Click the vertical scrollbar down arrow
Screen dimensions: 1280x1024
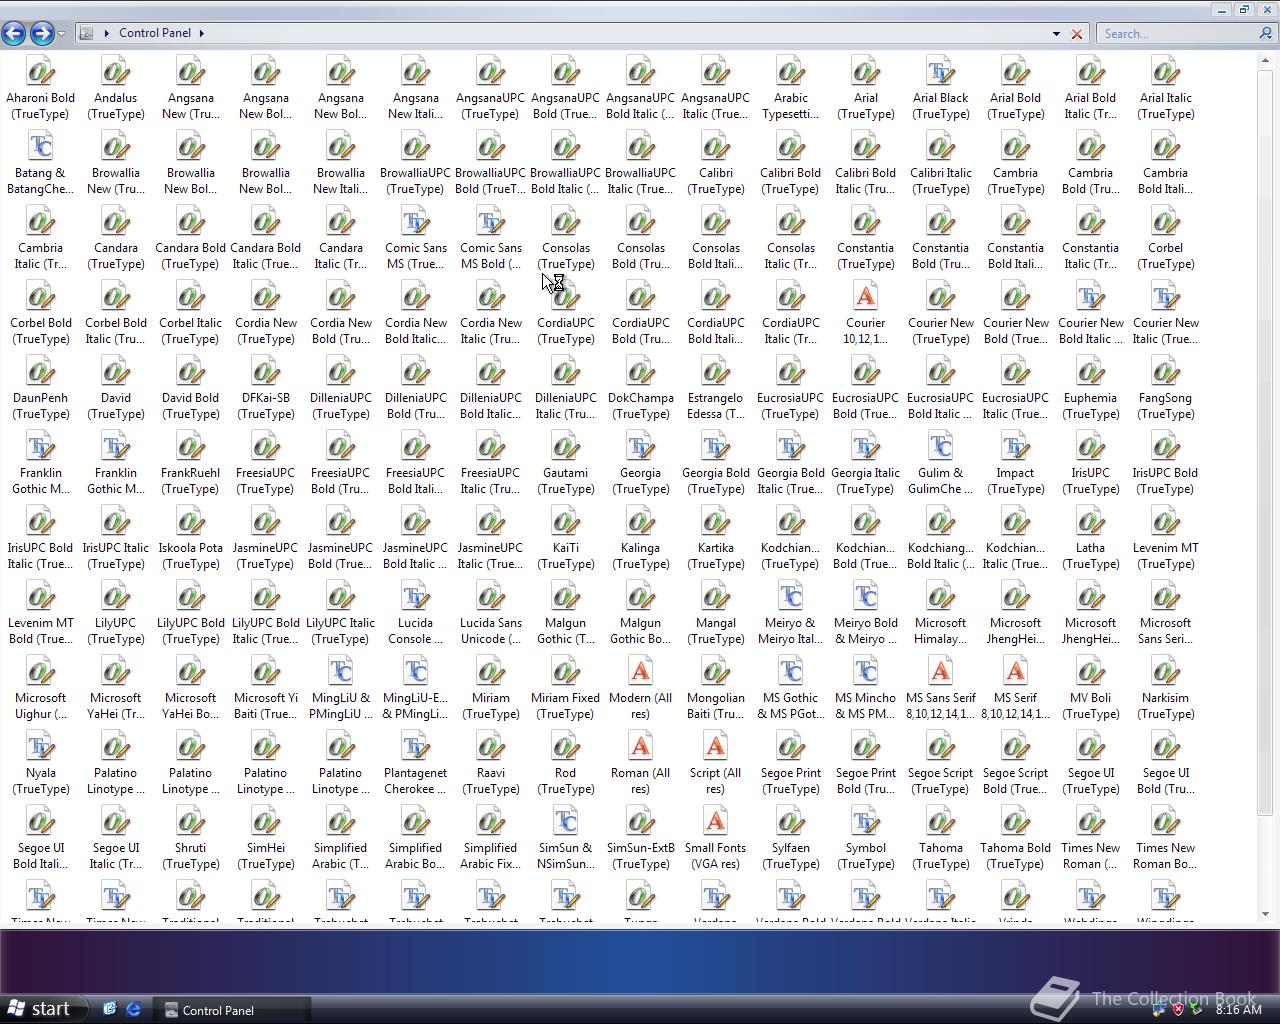[x=1266, y=913]
